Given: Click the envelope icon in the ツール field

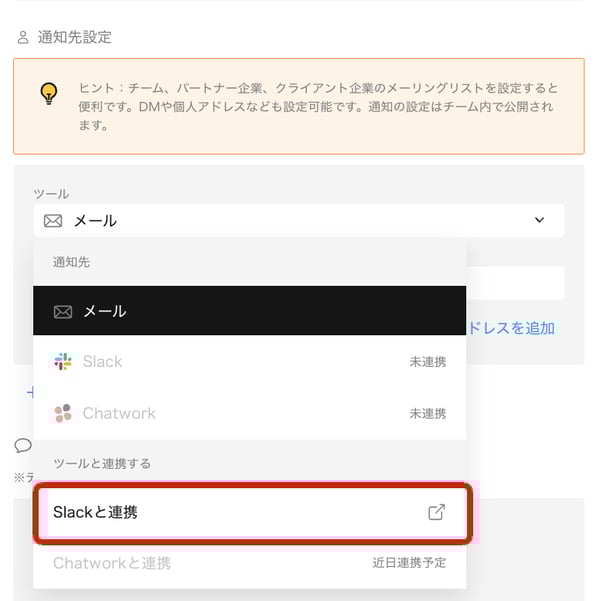Looking at the screenshot, I should pyautogui.click(x=53, y=221).
